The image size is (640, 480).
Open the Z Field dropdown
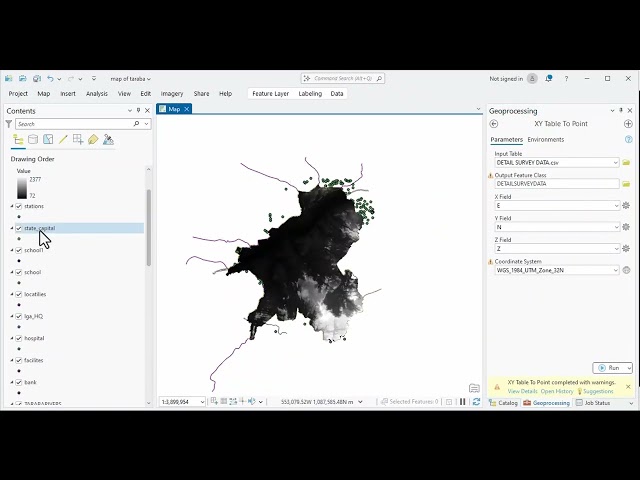(x=616, y=248)
